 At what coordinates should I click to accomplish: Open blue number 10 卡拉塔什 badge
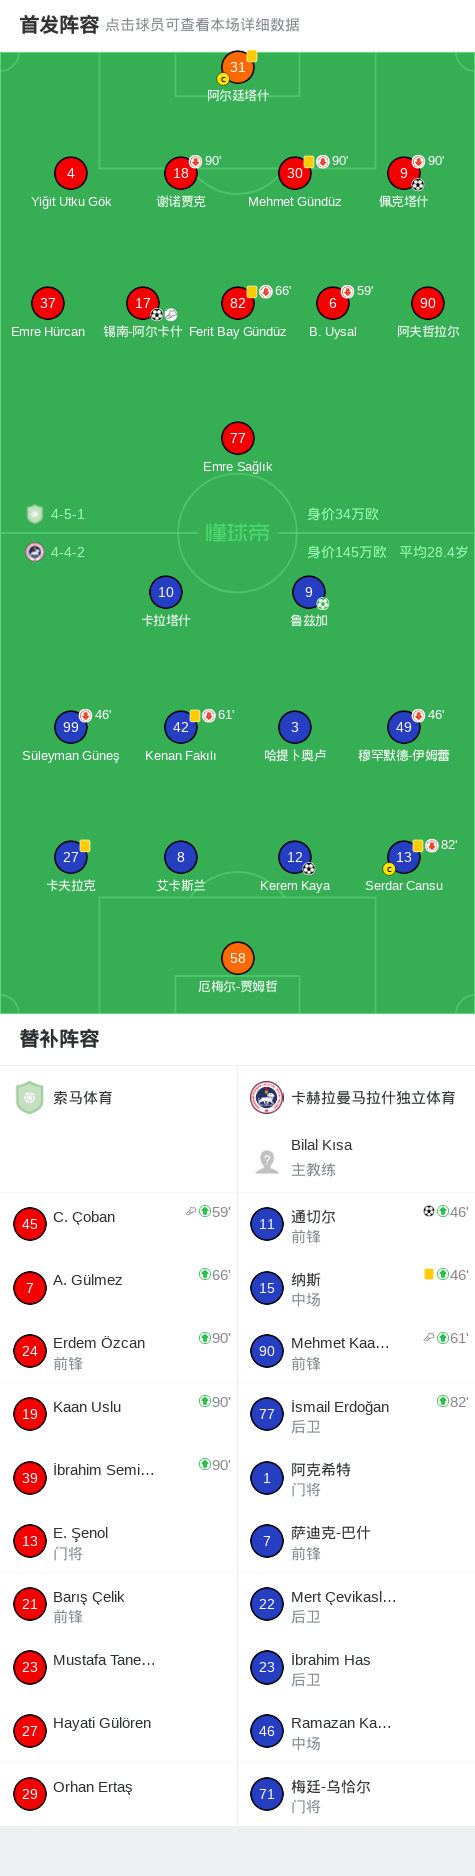[166, 592]
